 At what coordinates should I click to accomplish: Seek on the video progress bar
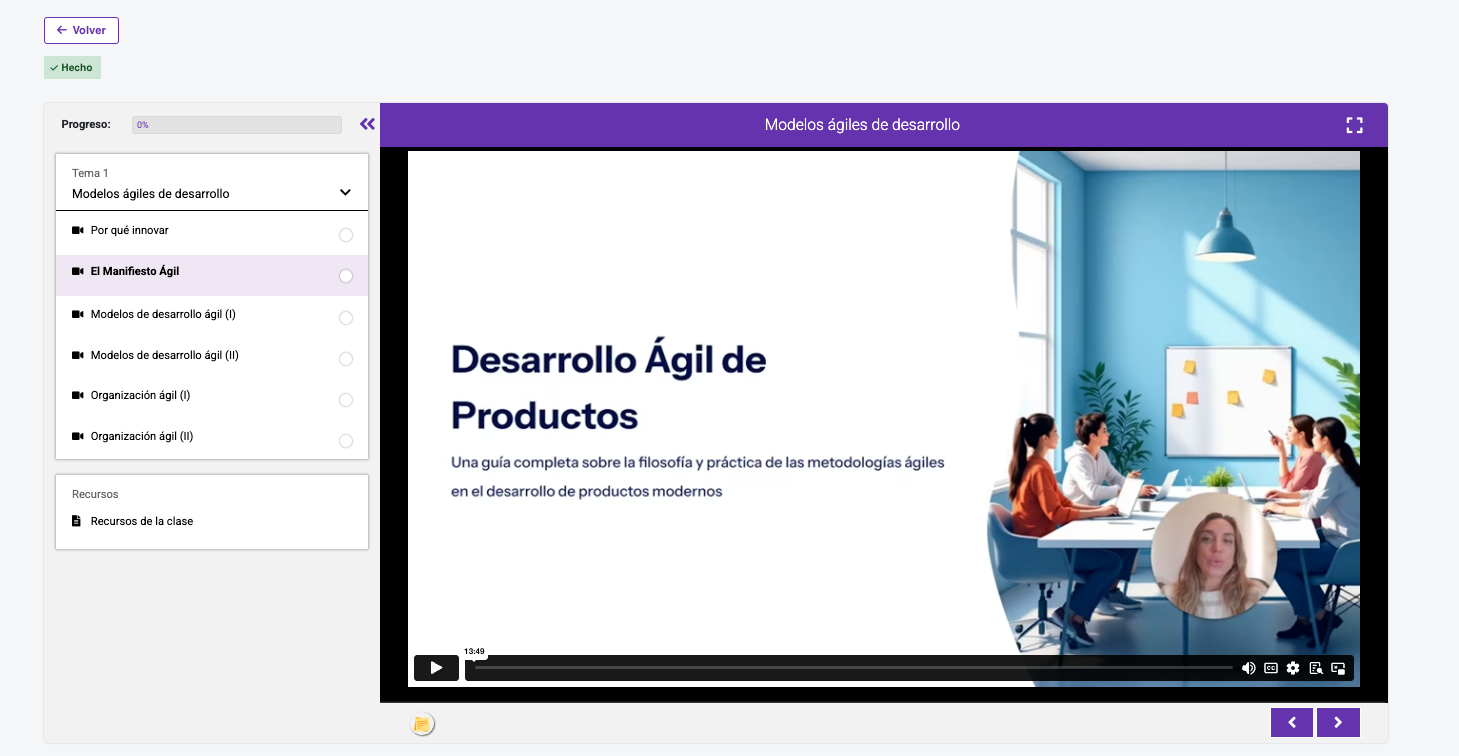click(850, 668)
